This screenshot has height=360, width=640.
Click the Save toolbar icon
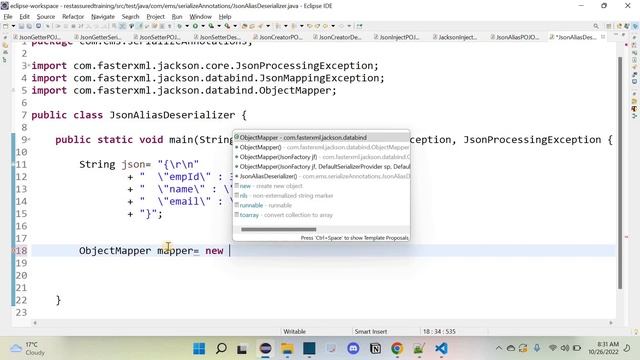click(21, 26)
